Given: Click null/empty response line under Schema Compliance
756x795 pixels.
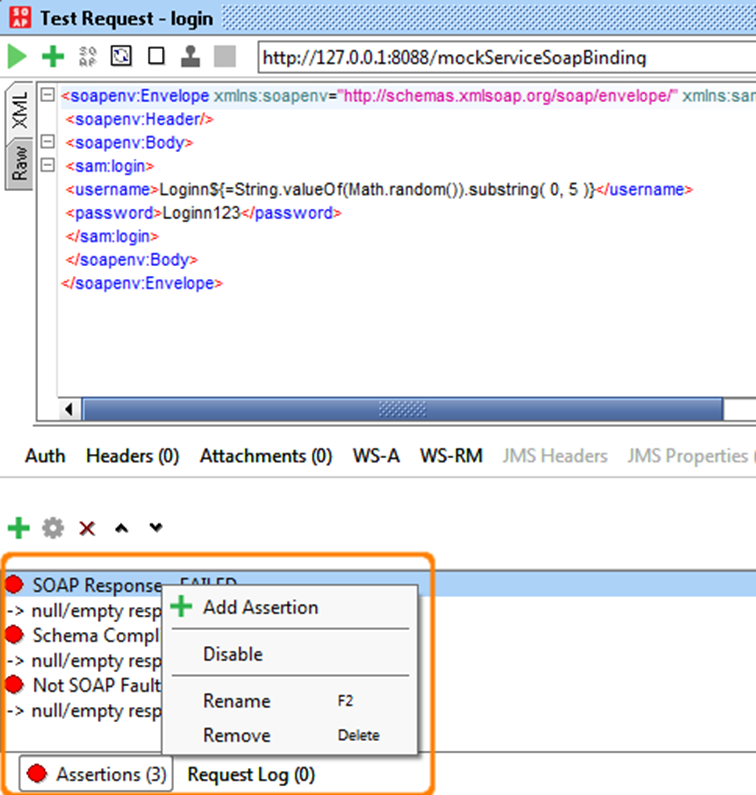Looking at the screenshot, I should (x=84, y=661).
